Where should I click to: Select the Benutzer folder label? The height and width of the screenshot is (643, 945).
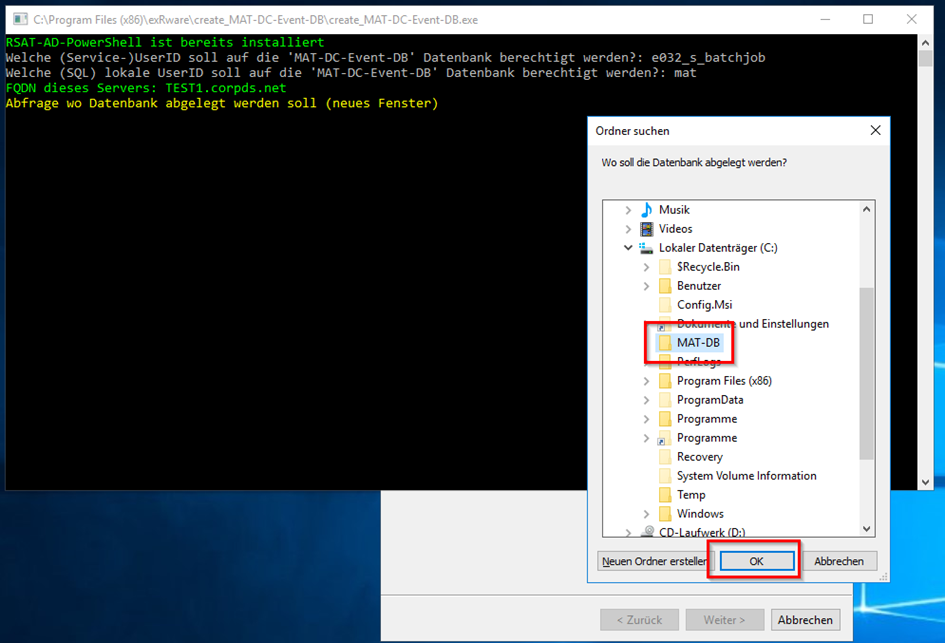coord(699,286)
